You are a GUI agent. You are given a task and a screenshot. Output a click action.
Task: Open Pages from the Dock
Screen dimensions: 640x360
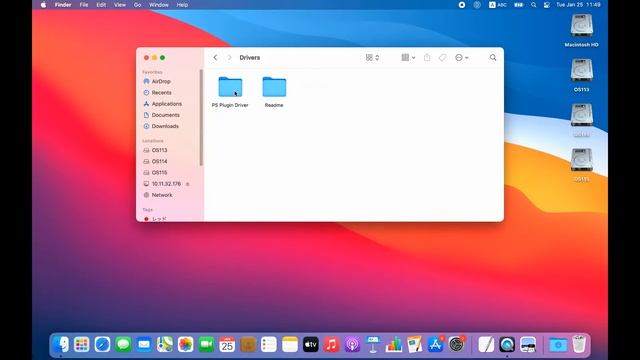(x=415, y=344)
